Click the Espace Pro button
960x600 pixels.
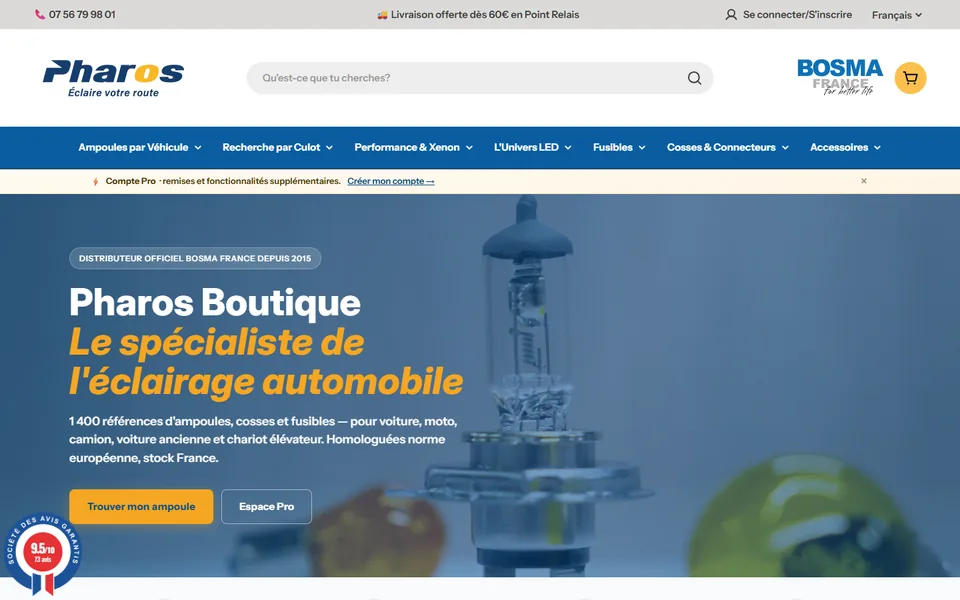[266, 506]
